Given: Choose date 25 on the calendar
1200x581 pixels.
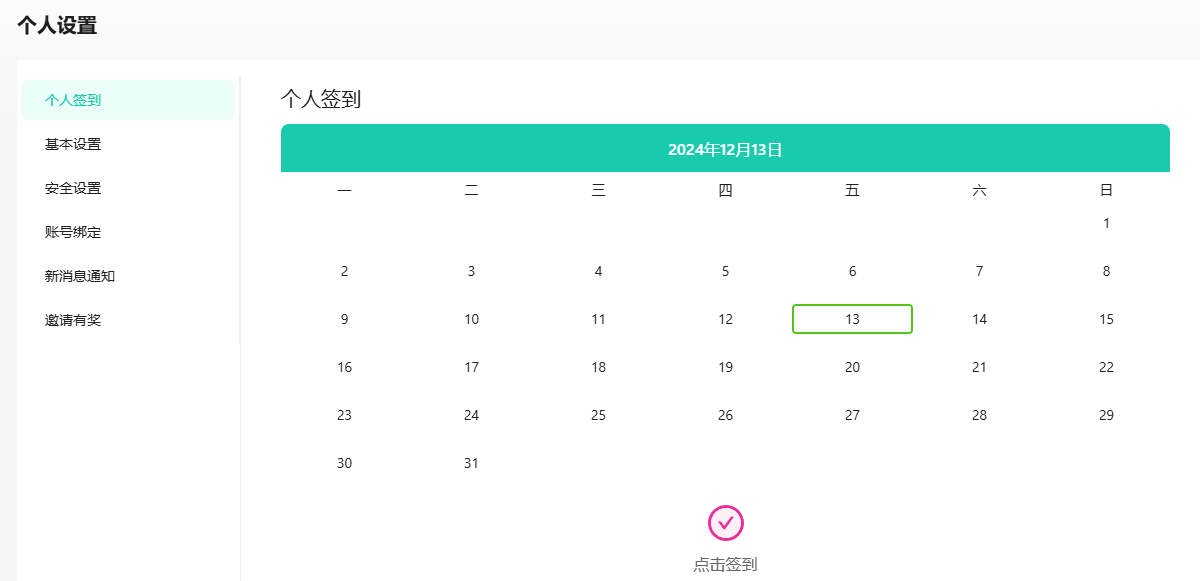Looking at the screenshot, I should (x=598, y=415).
